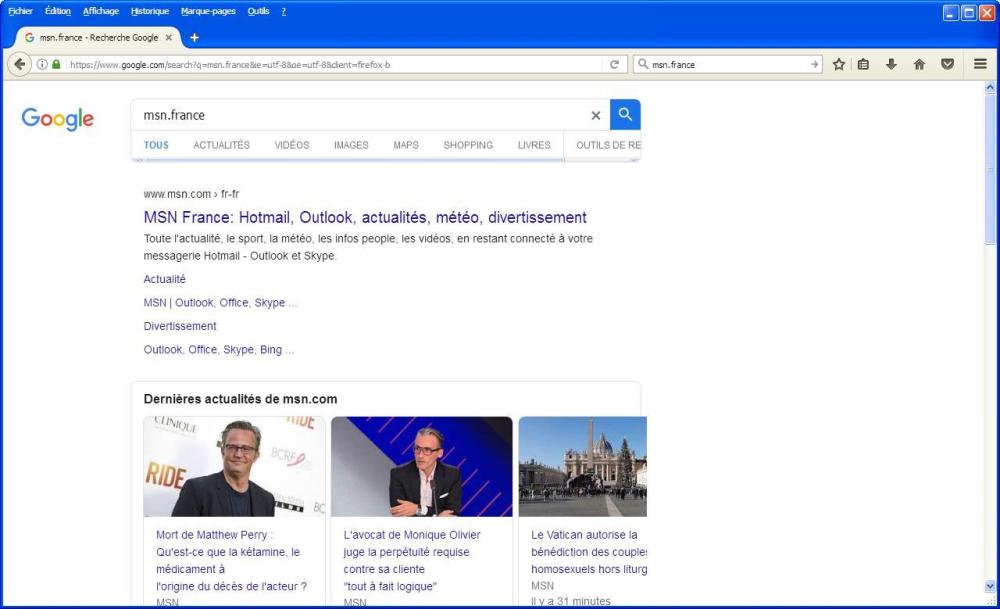Save page to Pocket icon
The width and height of the screenshot is (1000, 609).
pos(948,64)
